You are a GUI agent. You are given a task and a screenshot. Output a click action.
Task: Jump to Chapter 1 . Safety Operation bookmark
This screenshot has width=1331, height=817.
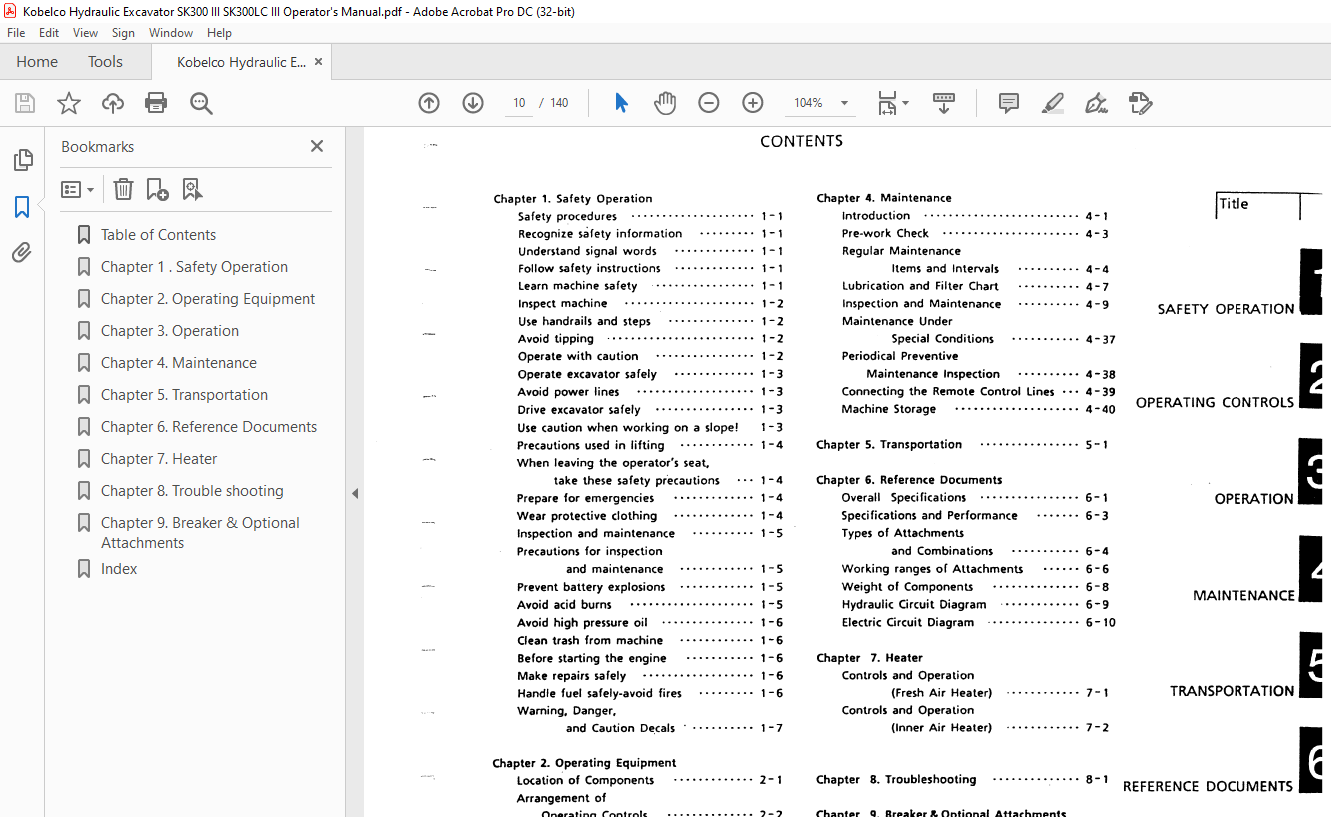[x=194, y=267]
